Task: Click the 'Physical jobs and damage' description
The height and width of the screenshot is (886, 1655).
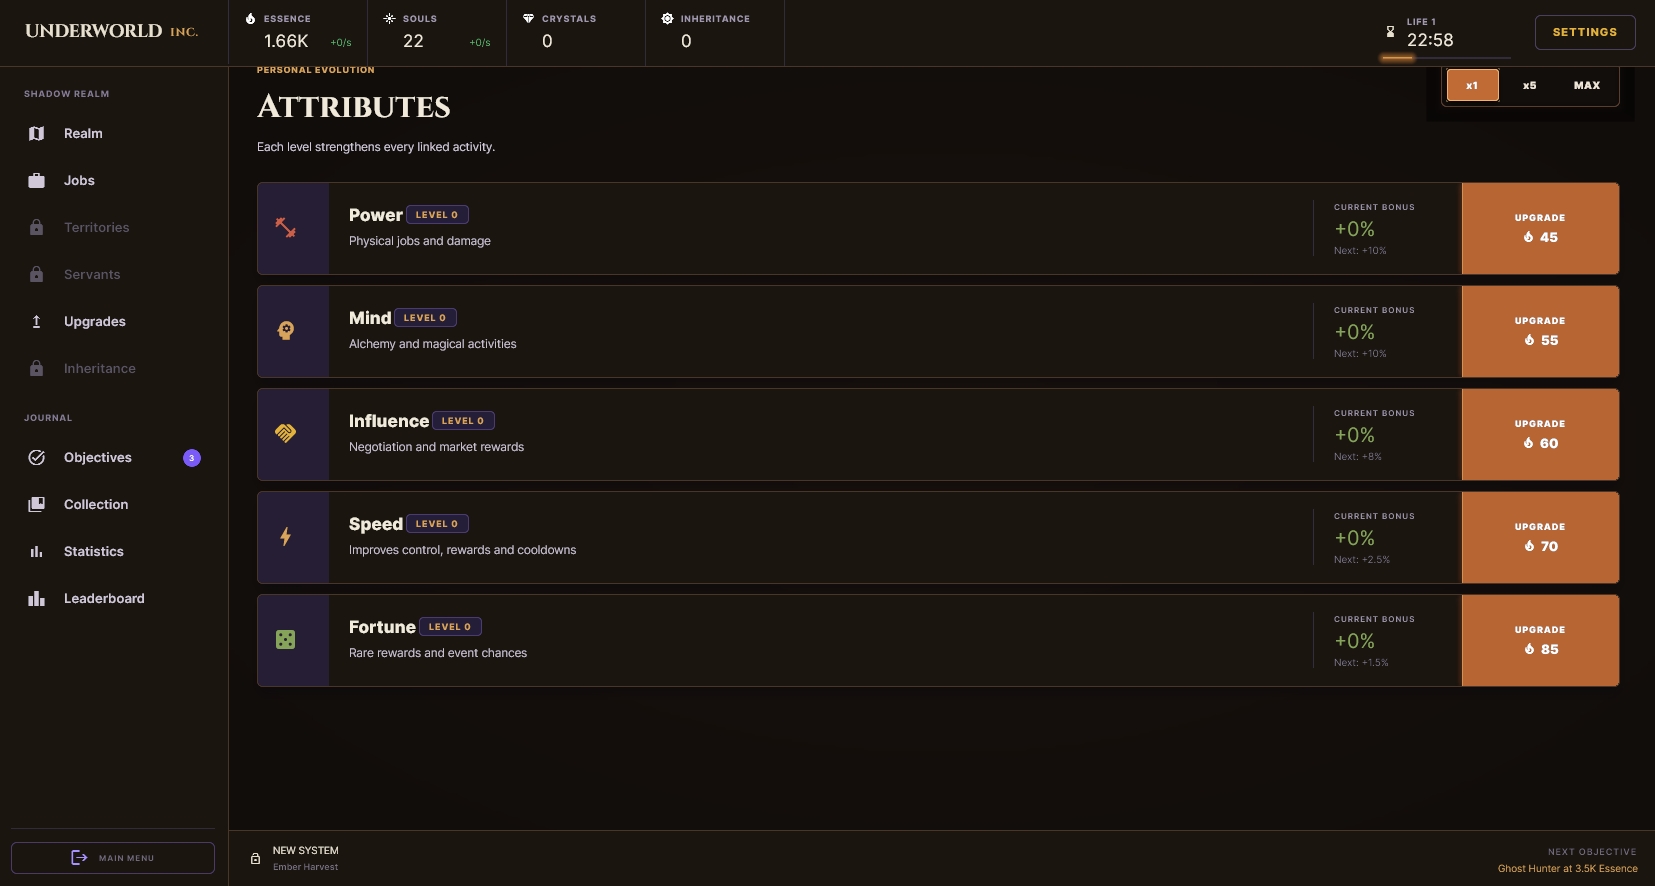Action: (x=420, y=241)
